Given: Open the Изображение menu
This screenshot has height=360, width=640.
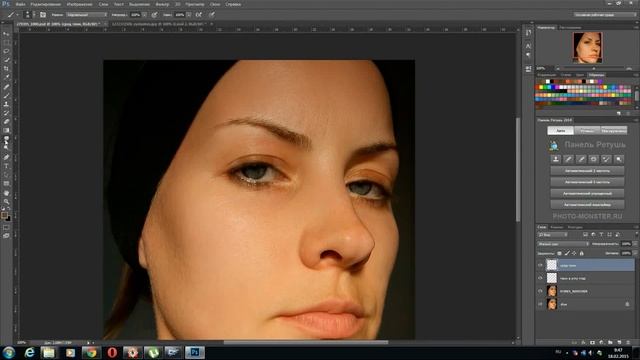Looking at the screenshot, I should [80, 4].
